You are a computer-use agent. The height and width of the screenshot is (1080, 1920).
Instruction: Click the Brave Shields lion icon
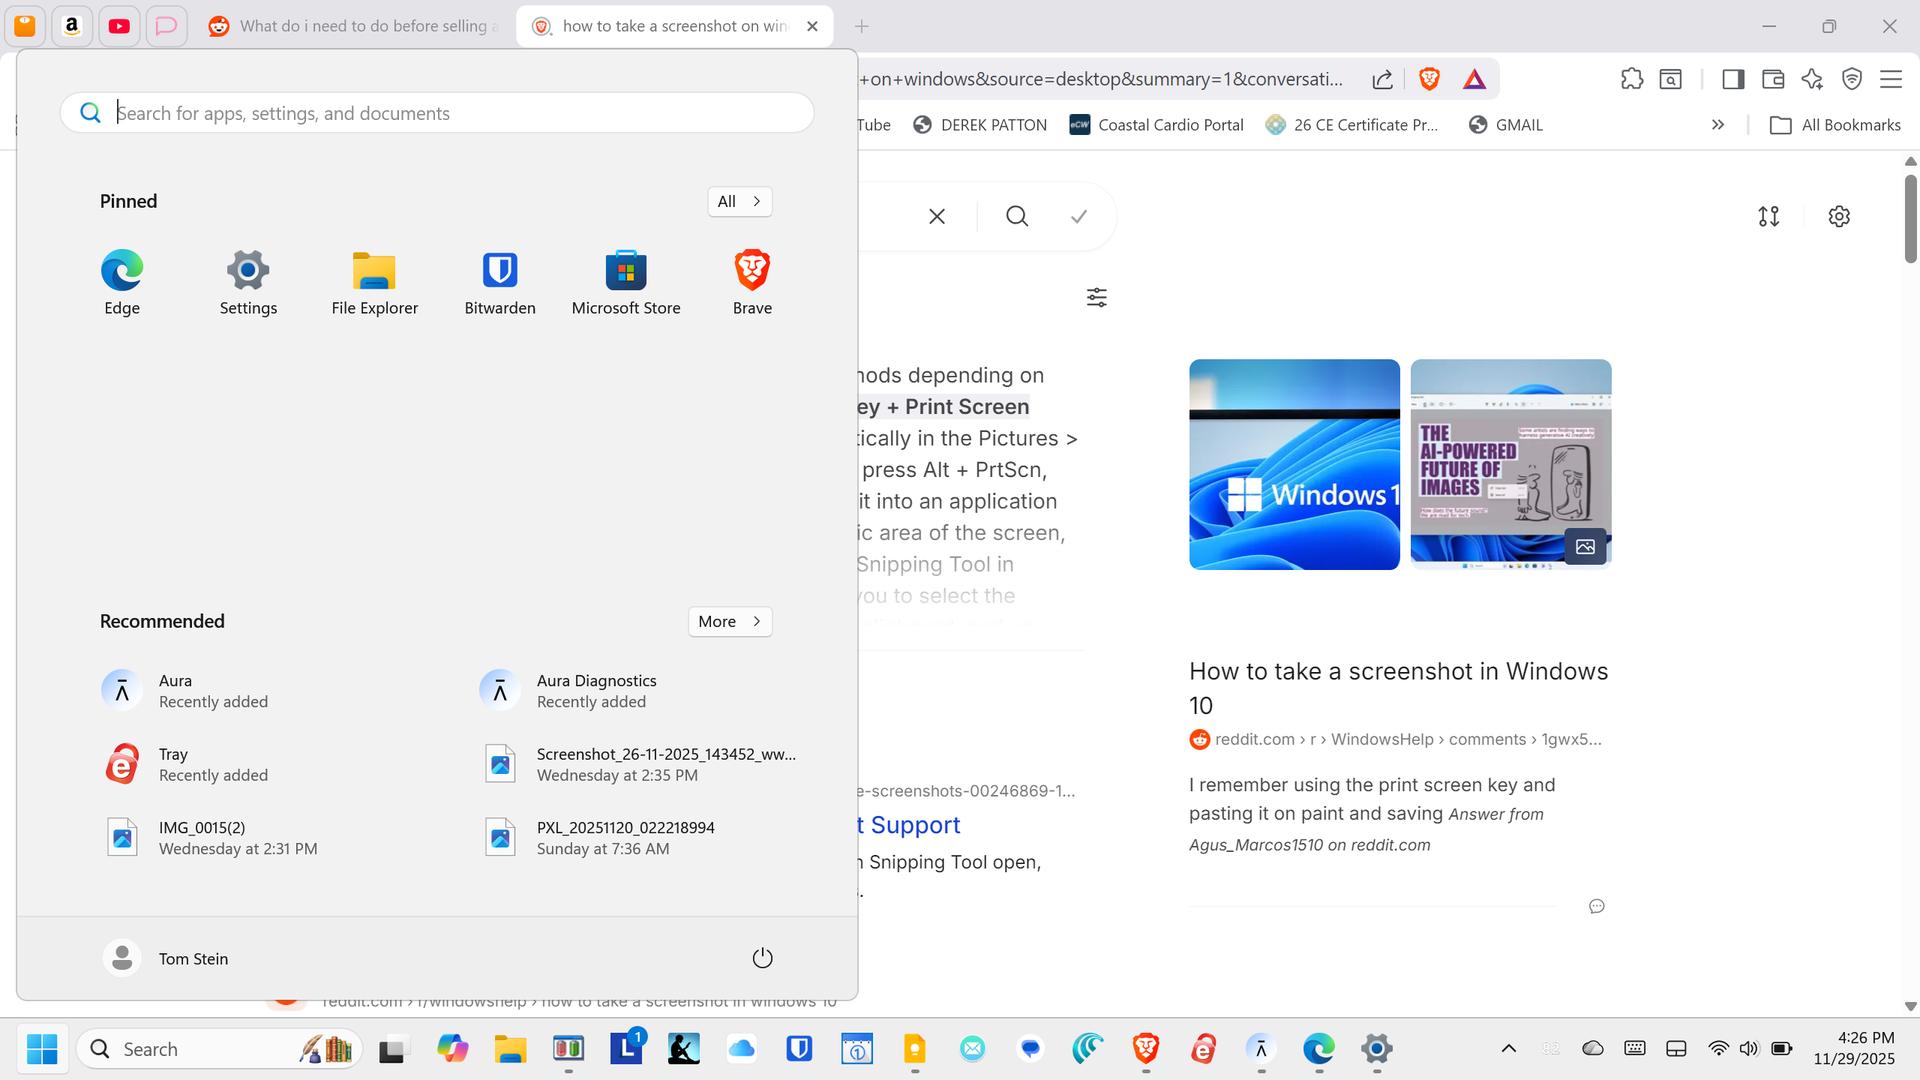(1429, 79)
